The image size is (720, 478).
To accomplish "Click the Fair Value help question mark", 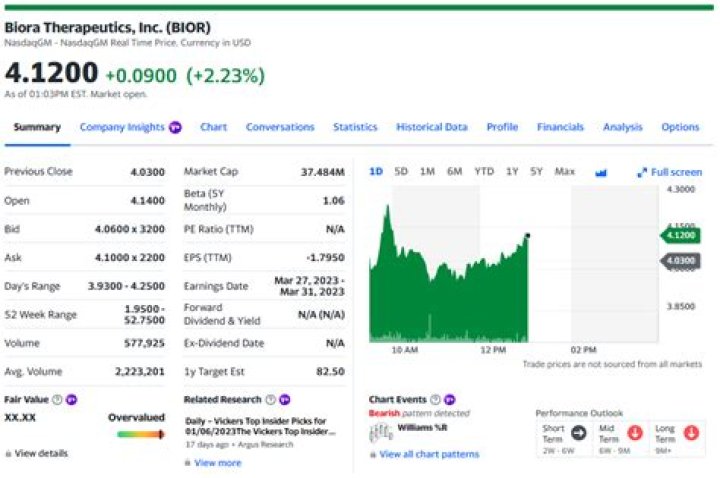I will point(57,399).
